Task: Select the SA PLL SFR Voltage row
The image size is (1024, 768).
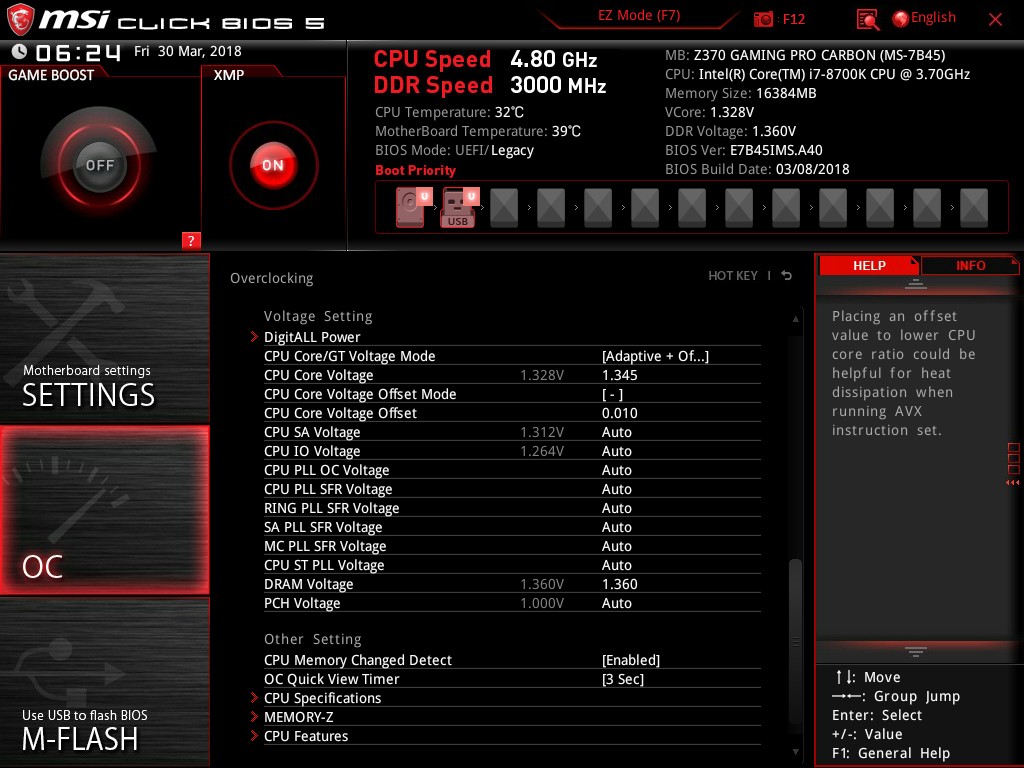Action: [512, 527]
